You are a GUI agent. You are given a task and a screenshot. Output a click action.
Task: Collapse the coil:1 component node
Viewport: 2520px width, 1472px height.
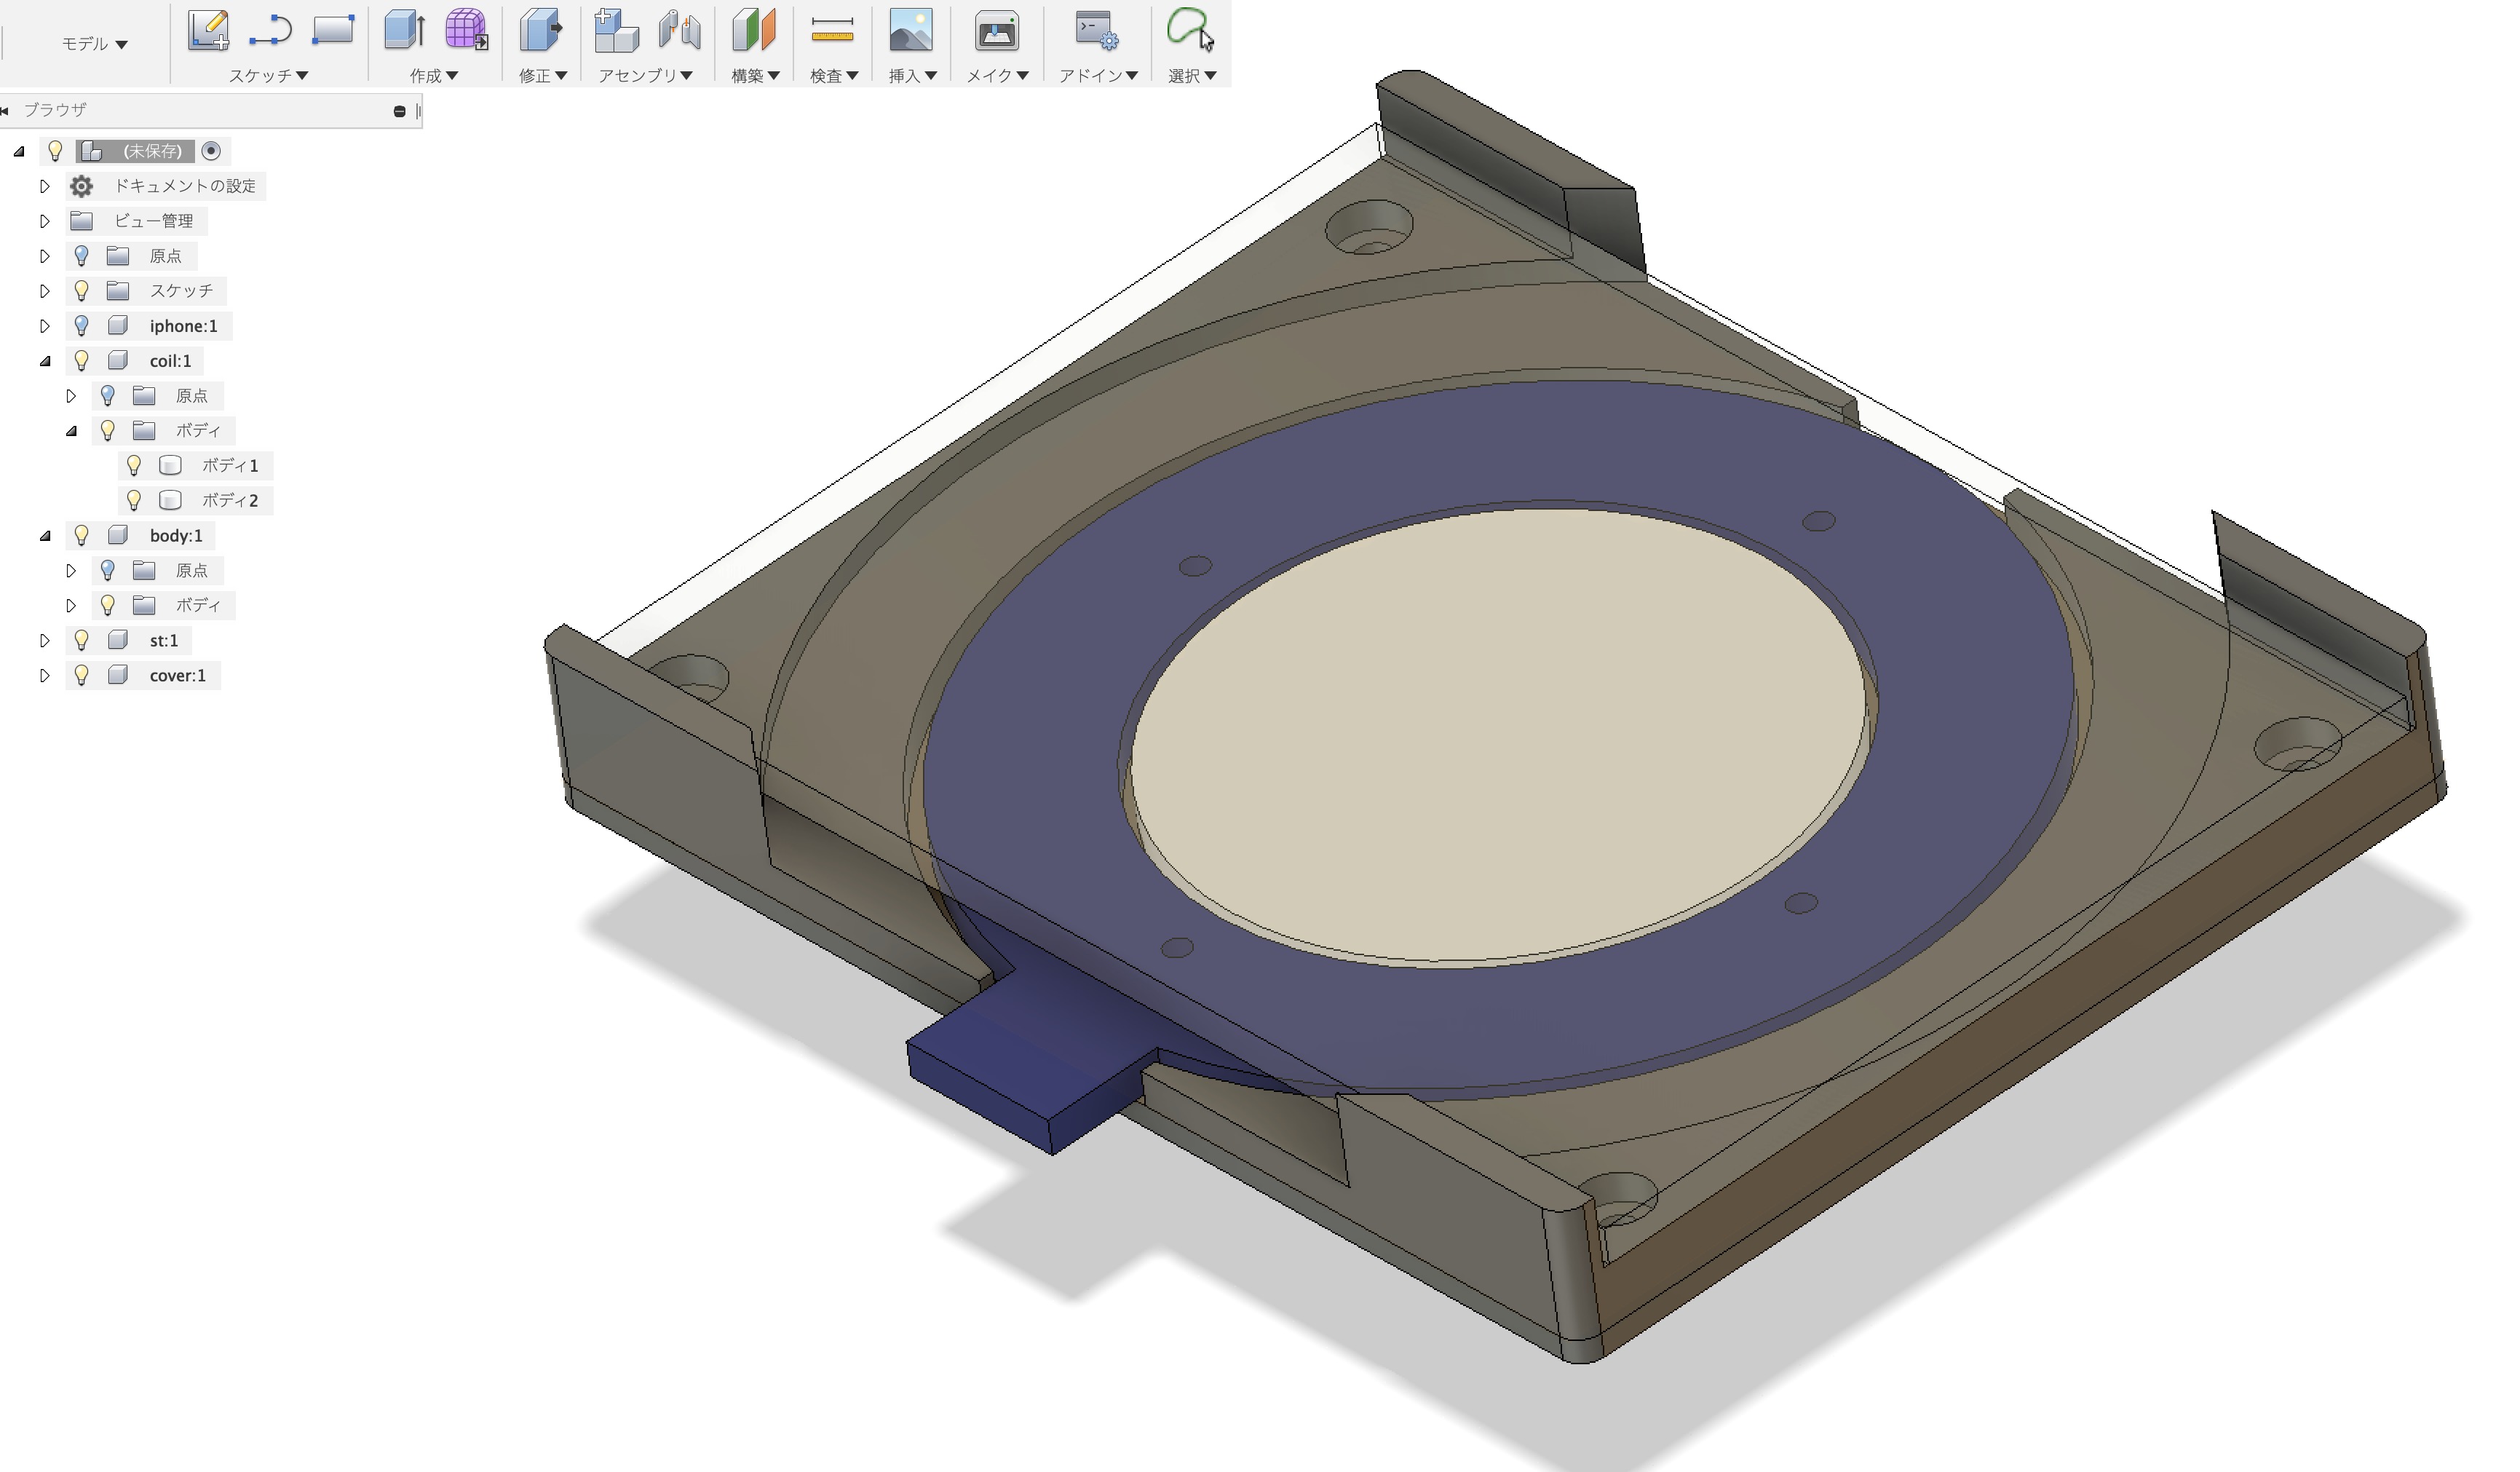point(45,361)
